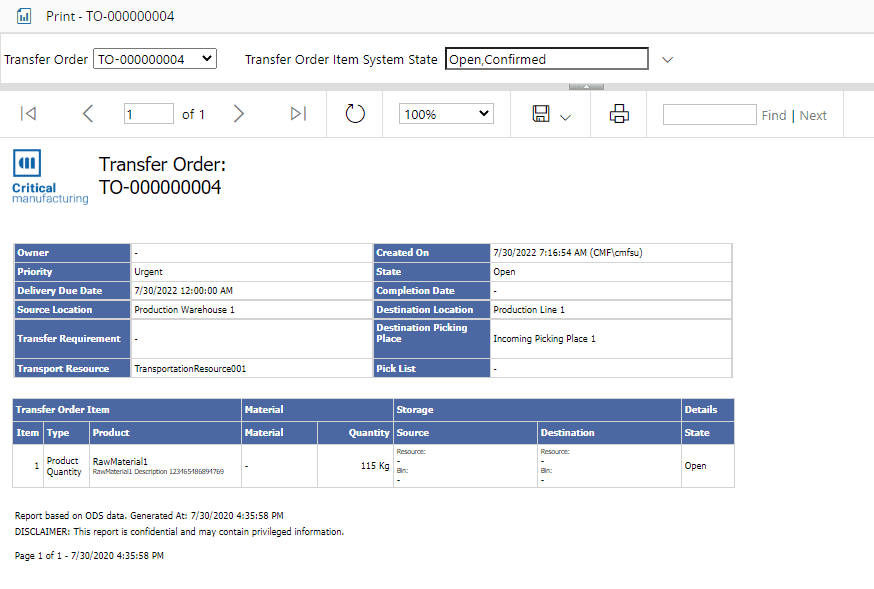Click the find text search box
This screenshot has height=589, width=874.
709,114
